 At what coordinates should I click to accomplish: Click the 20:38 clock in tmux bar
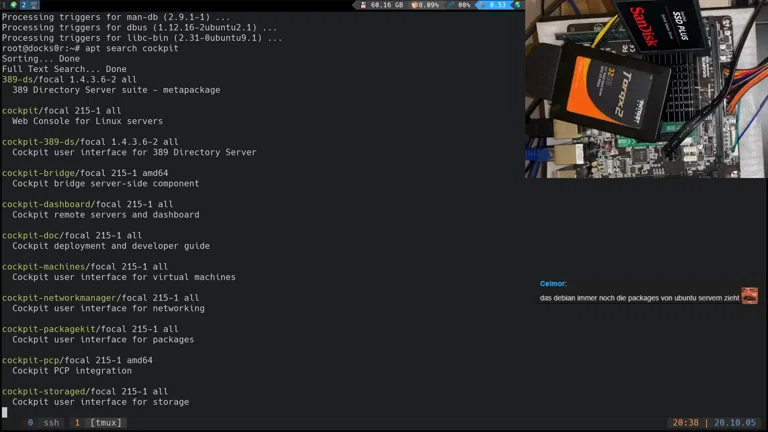(x=685, y=423)
